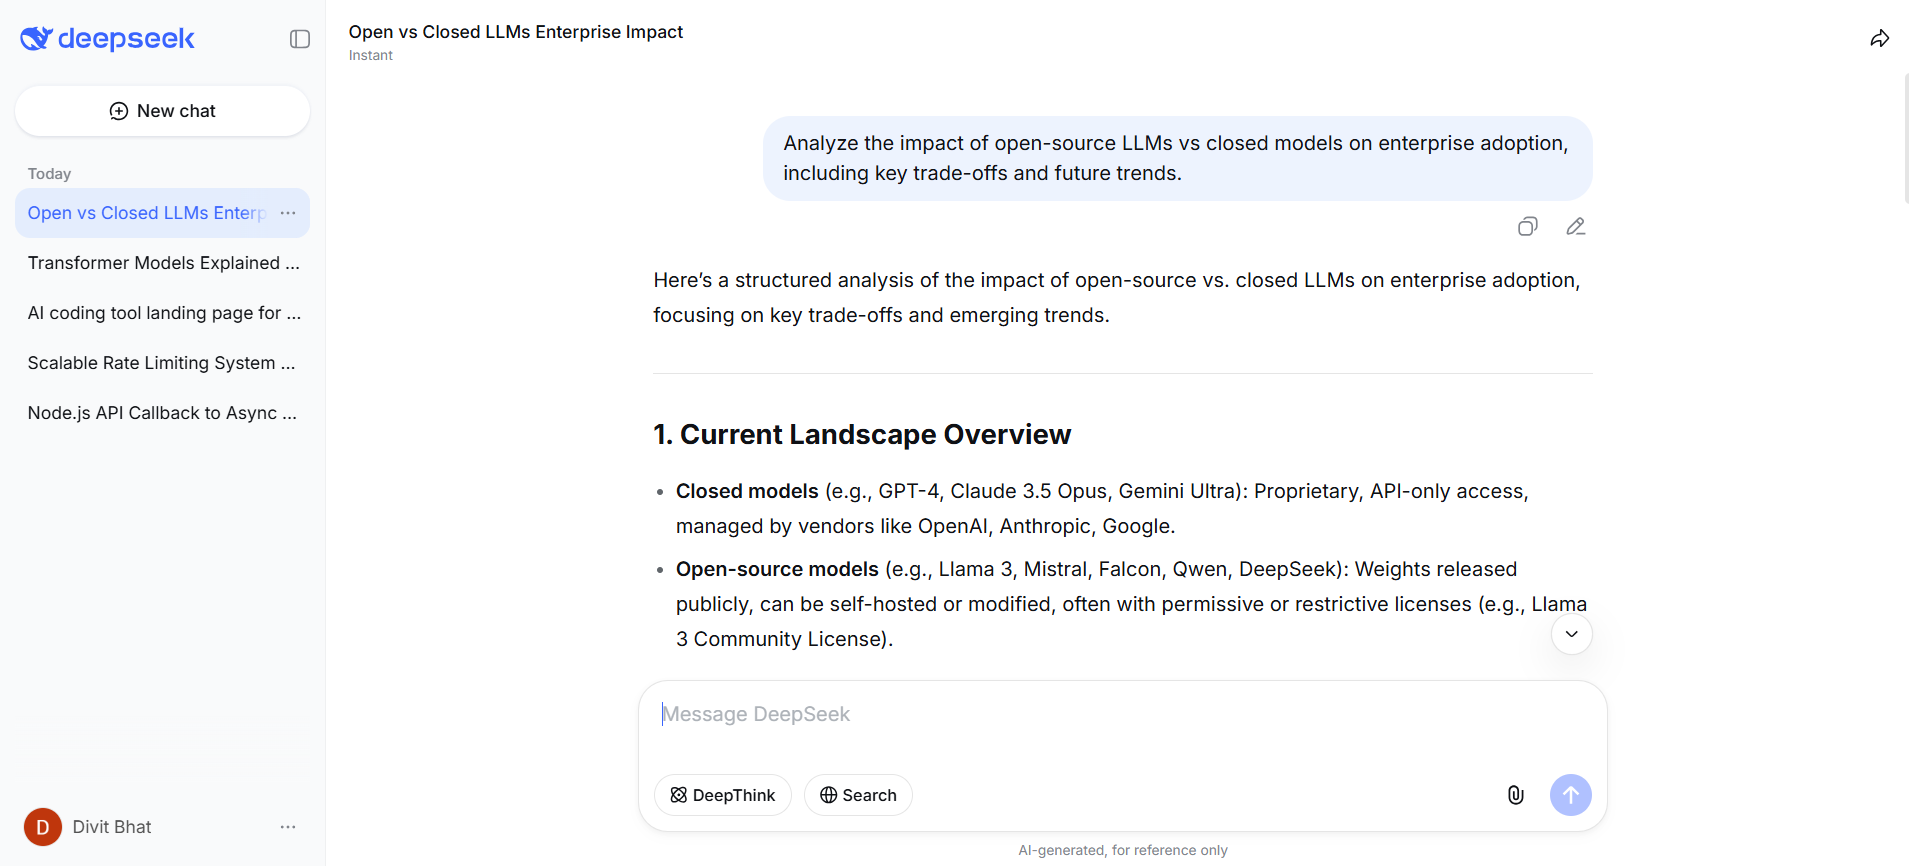
Task: Edit the user prompt message
Action: coord(1576,227)
